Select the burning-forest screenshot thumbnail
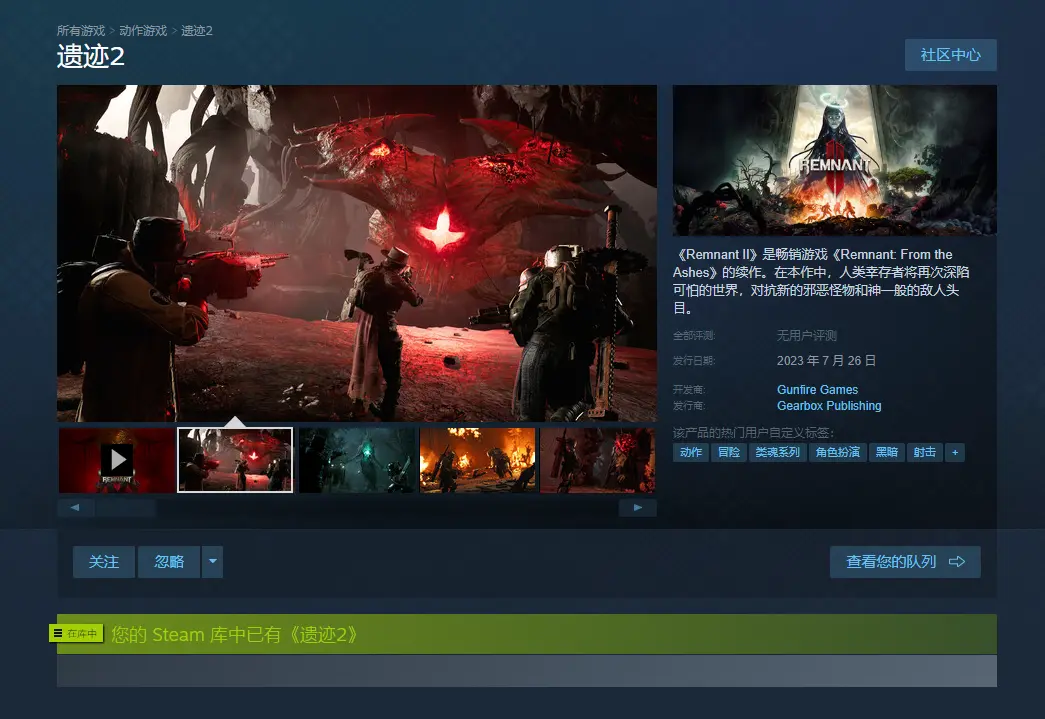1045x719 pixels. pos(477,460)
